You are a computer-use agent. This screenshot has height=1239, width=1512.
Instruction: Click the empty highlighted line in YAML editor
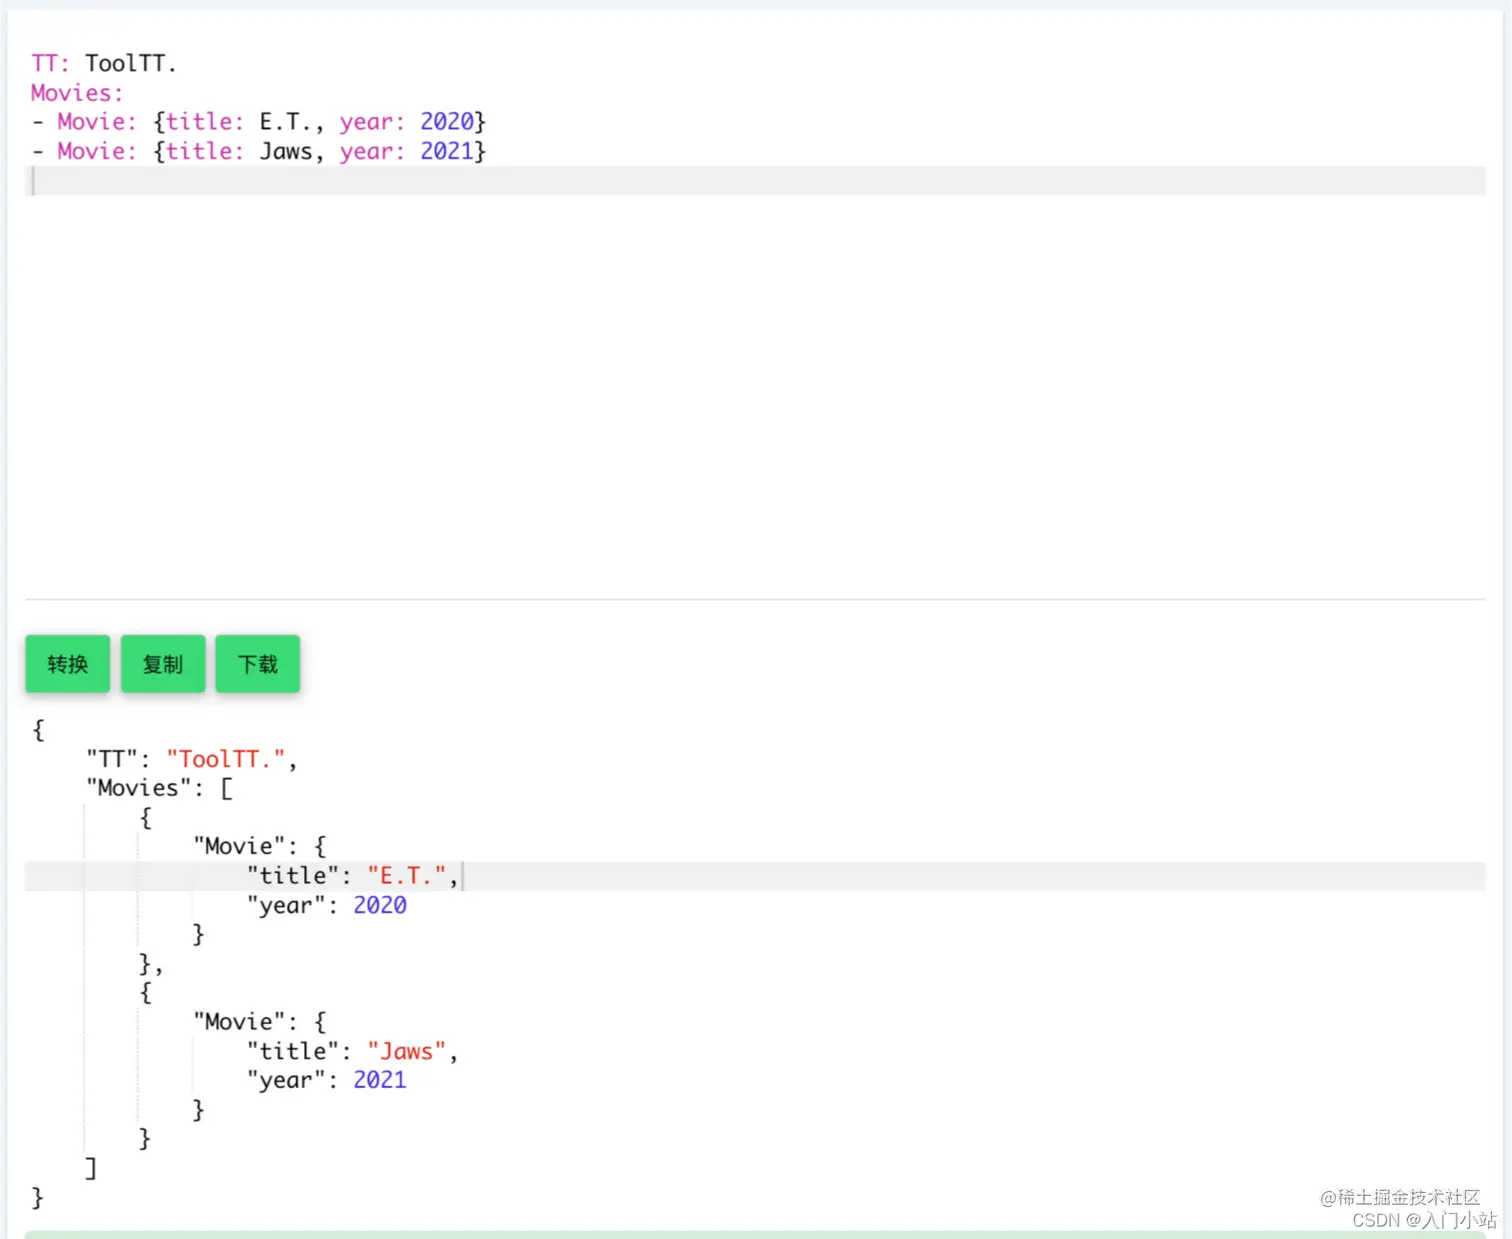755,181
